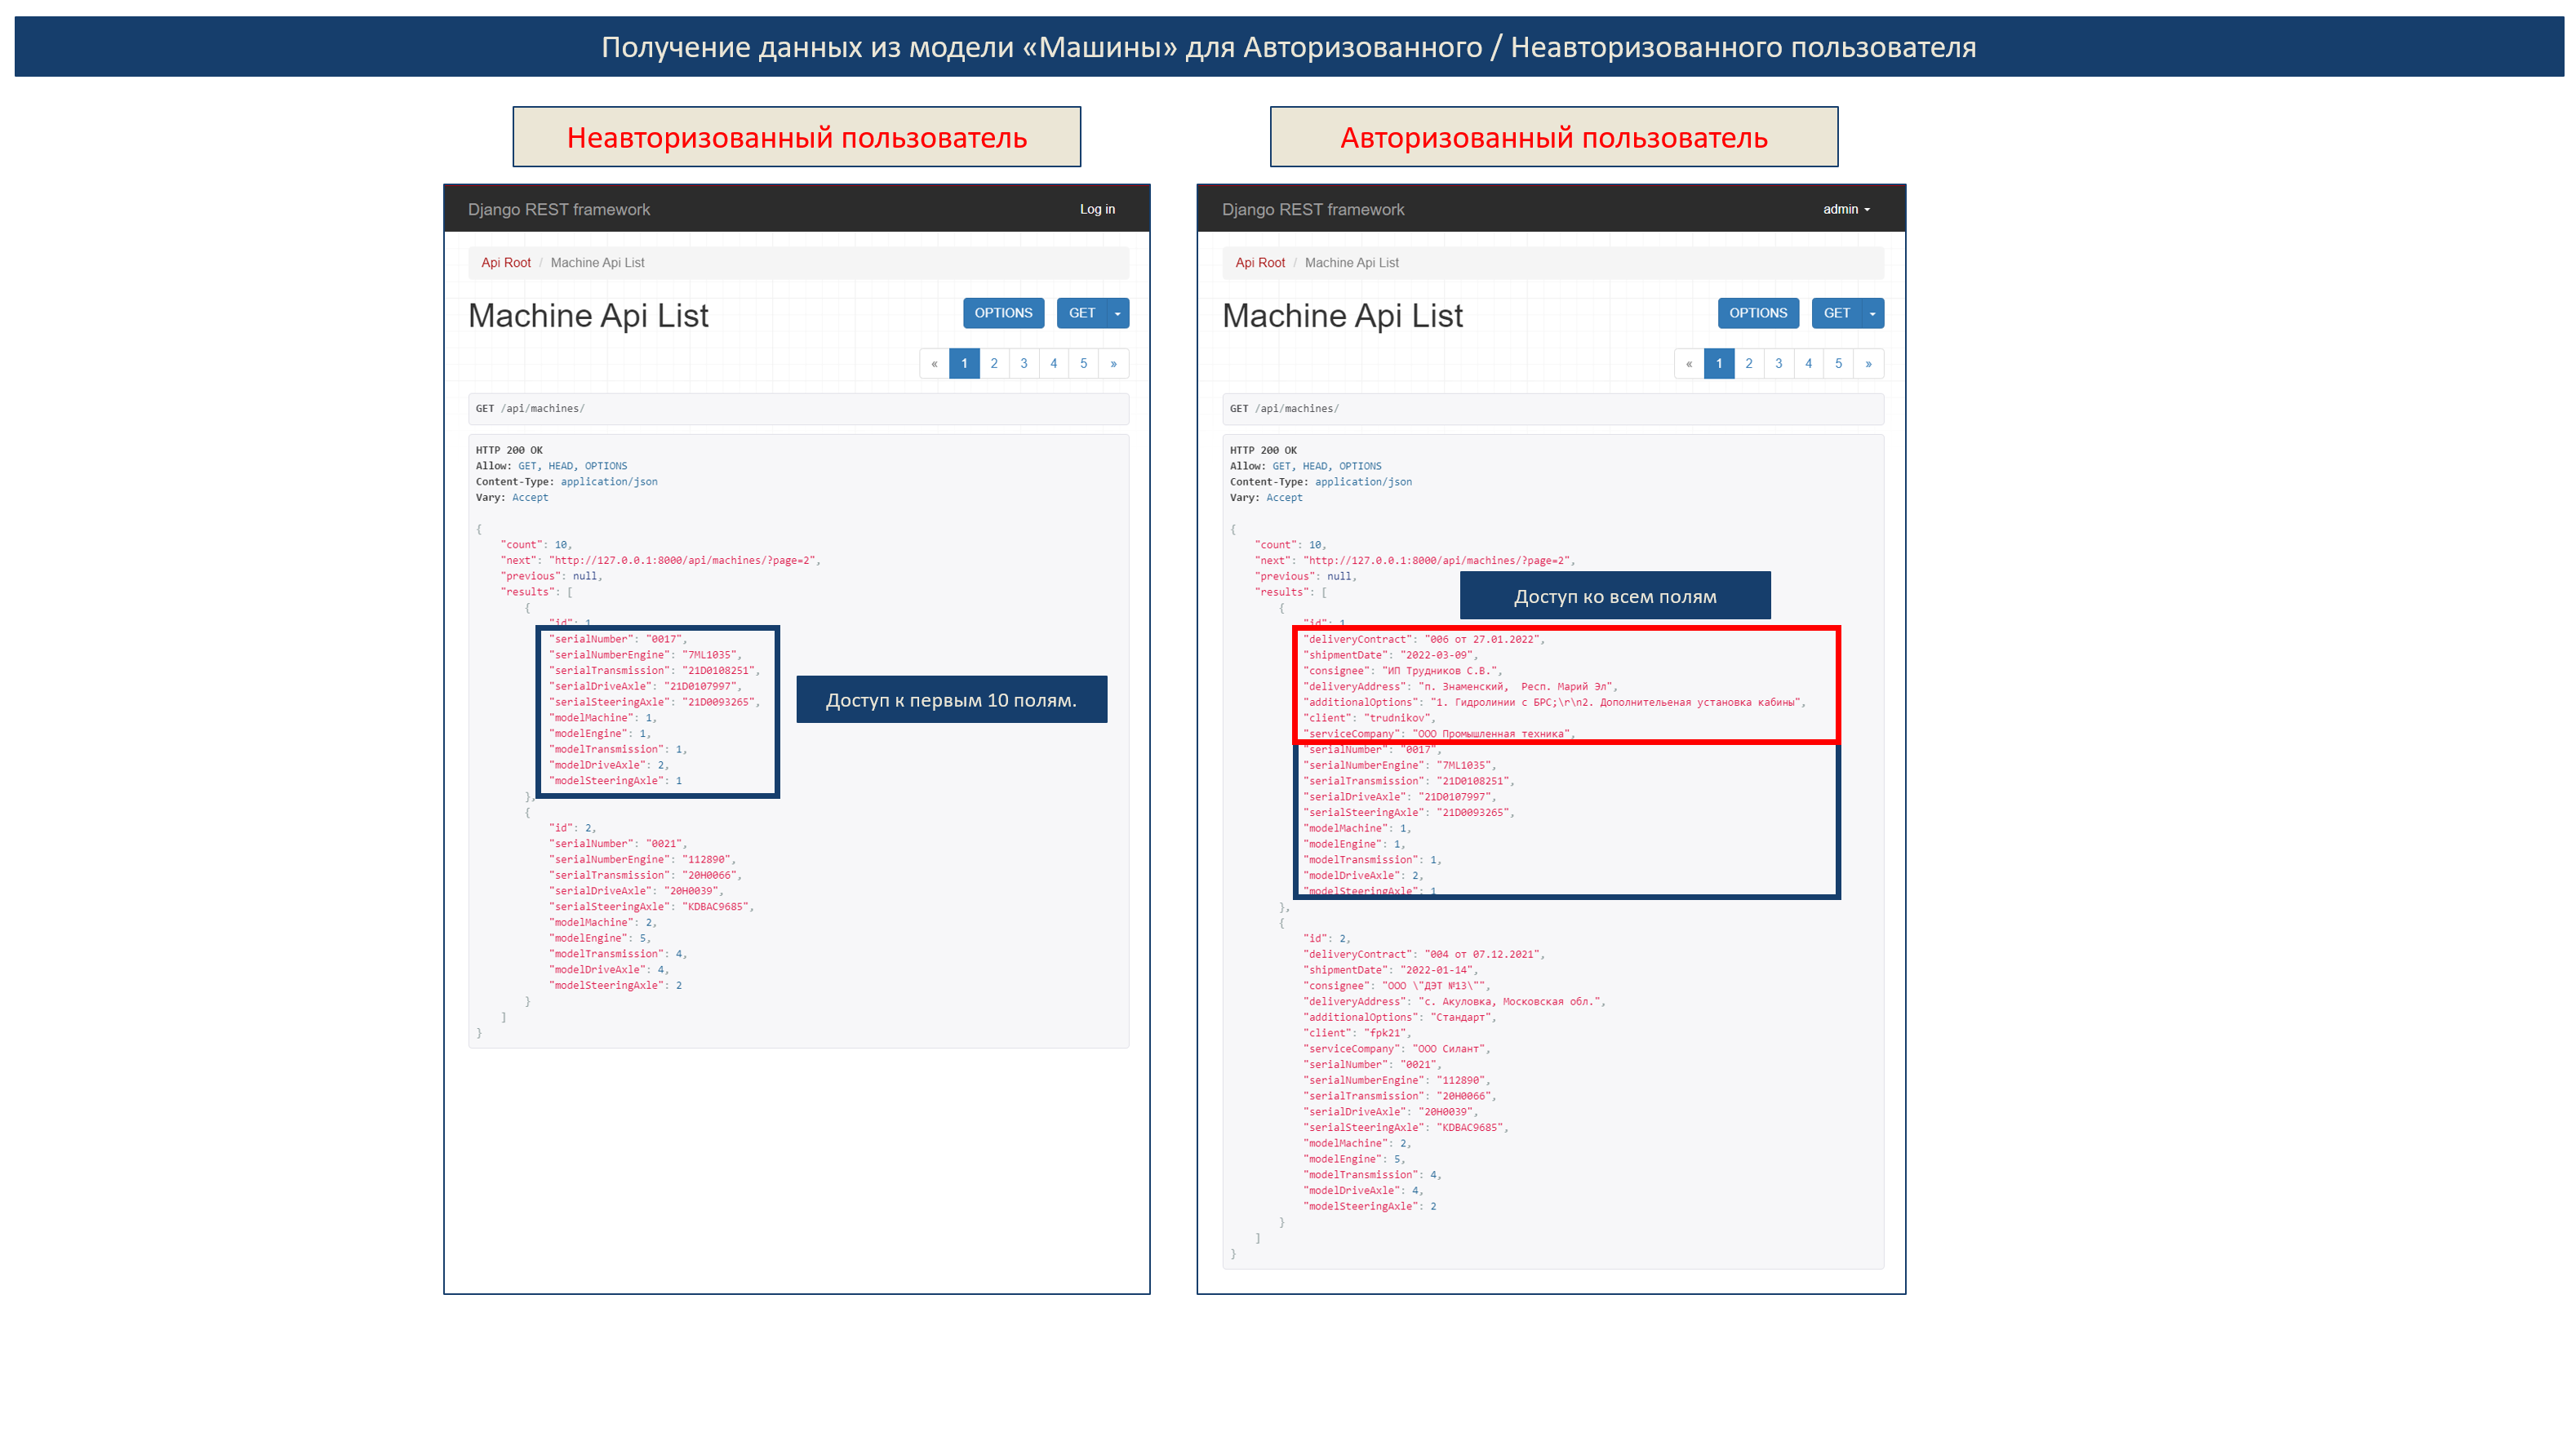Click the OPTIONS button in the right panel
2576x1441 pixels.
pyautogui.click(x=1758, y=313)
